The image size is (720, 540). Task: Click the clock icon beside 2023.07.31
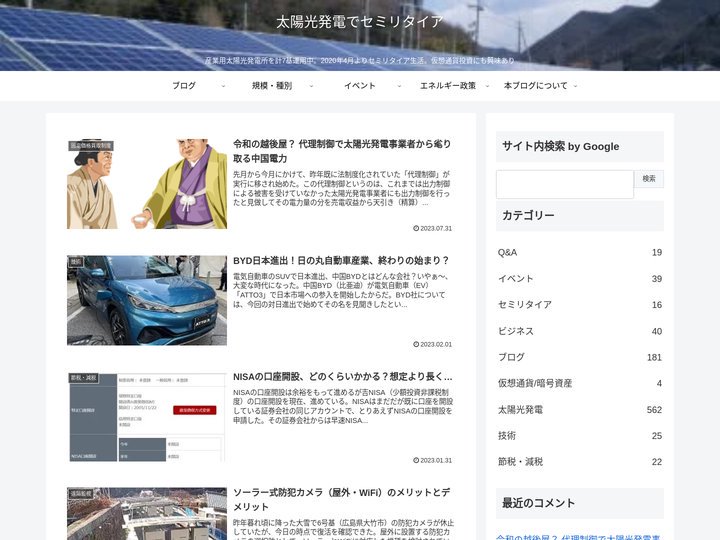tap(416, 228)
